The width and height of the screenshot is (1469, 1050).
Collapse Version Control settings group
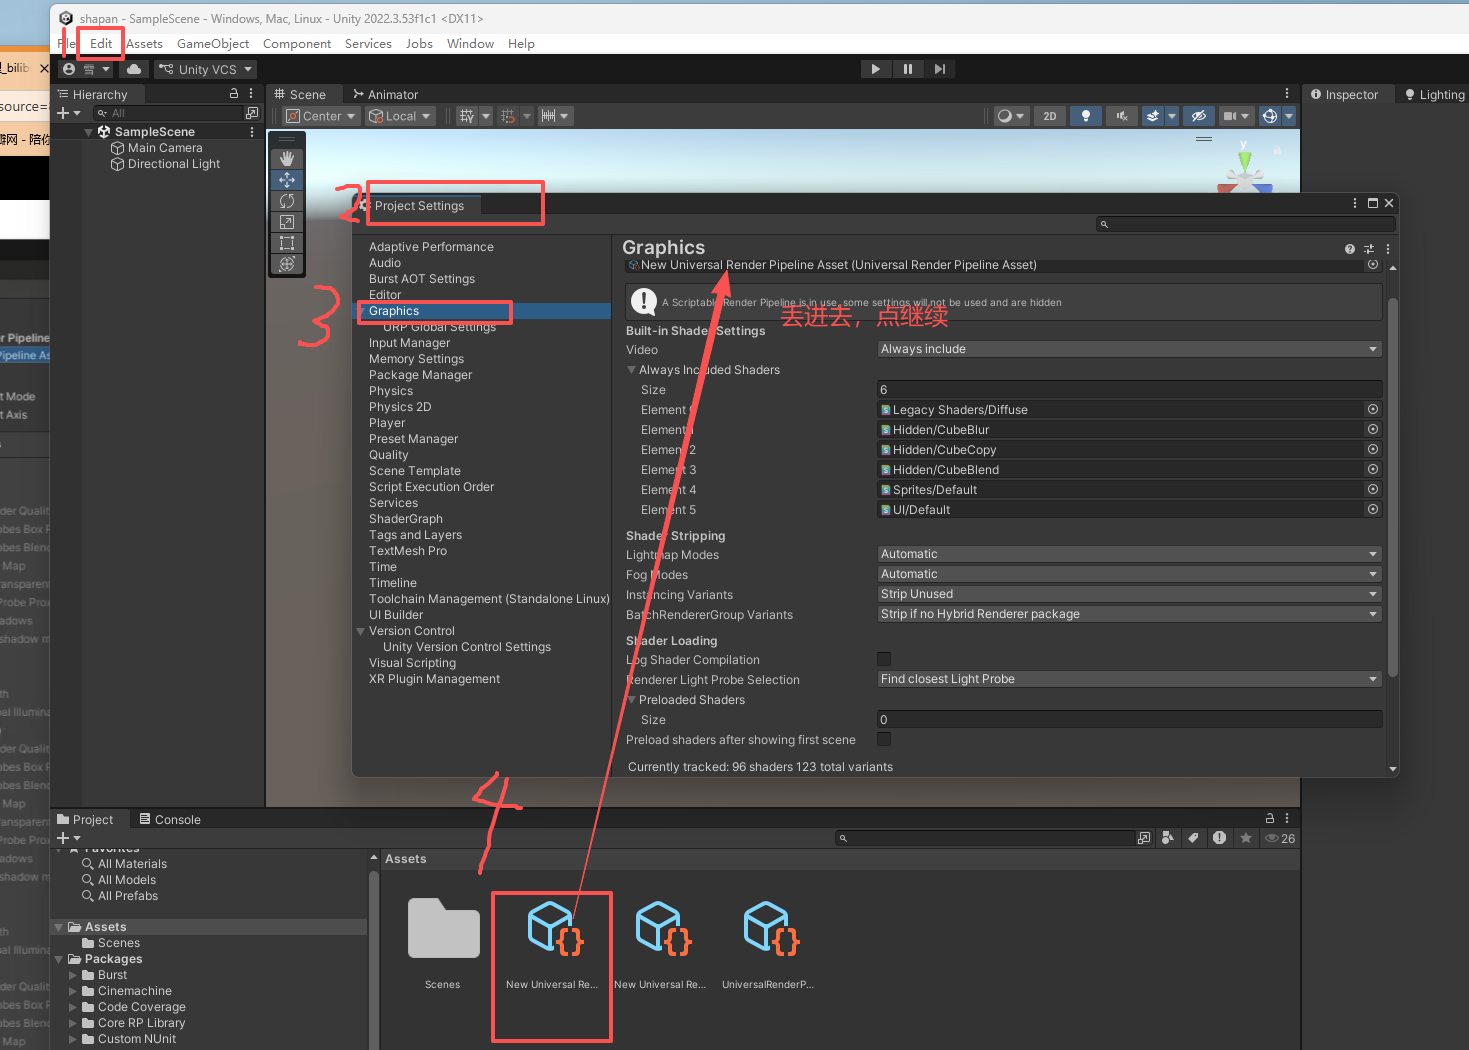[361, 631]
